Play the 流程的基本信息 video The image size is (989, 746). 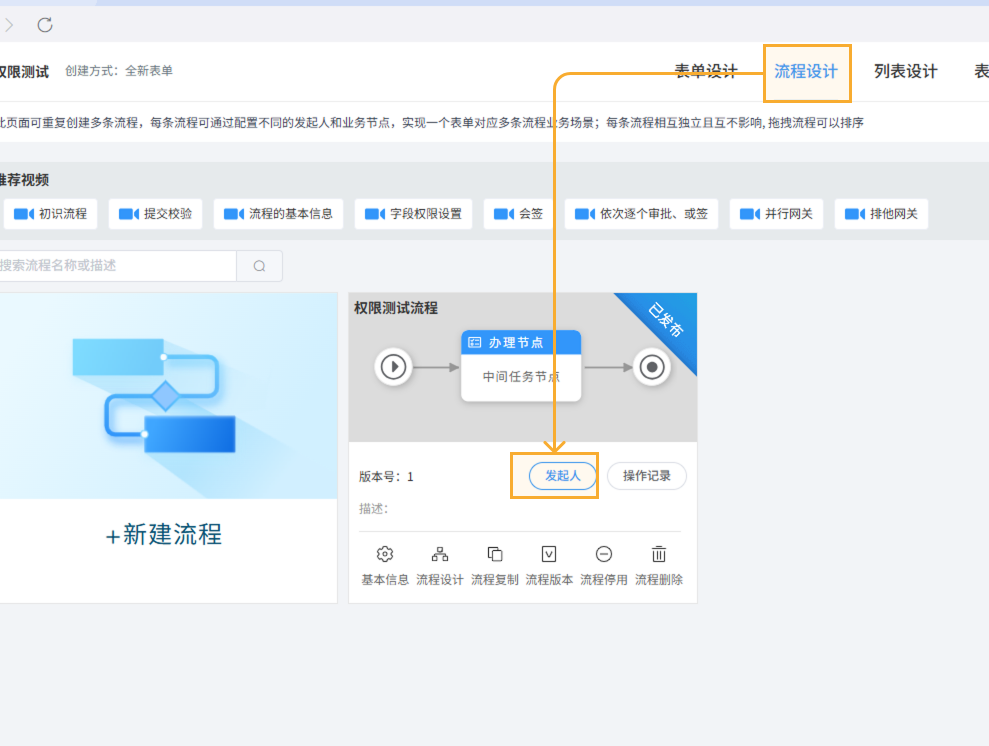278,214
